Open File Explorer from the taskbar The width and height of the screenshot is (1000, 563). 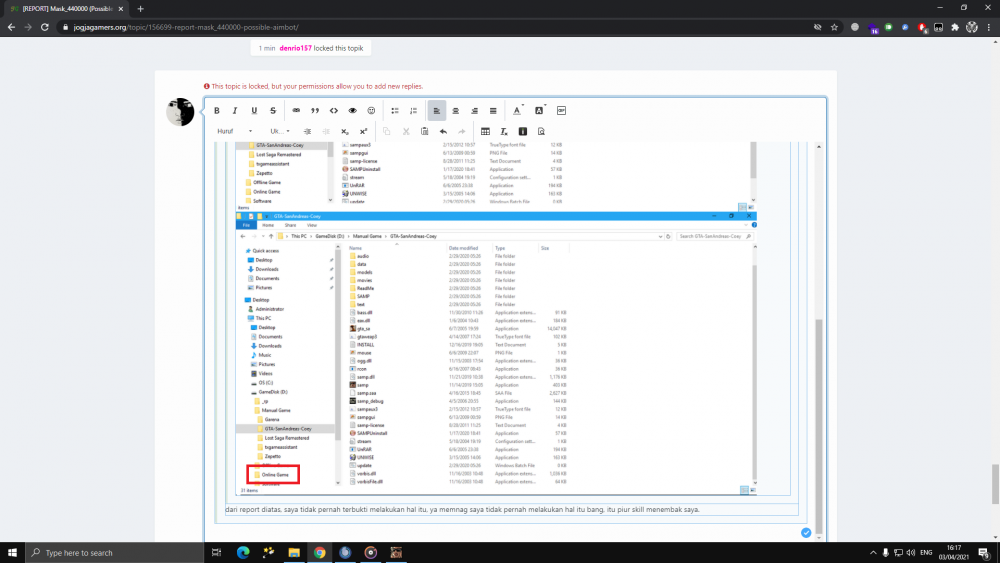point(294,553)
